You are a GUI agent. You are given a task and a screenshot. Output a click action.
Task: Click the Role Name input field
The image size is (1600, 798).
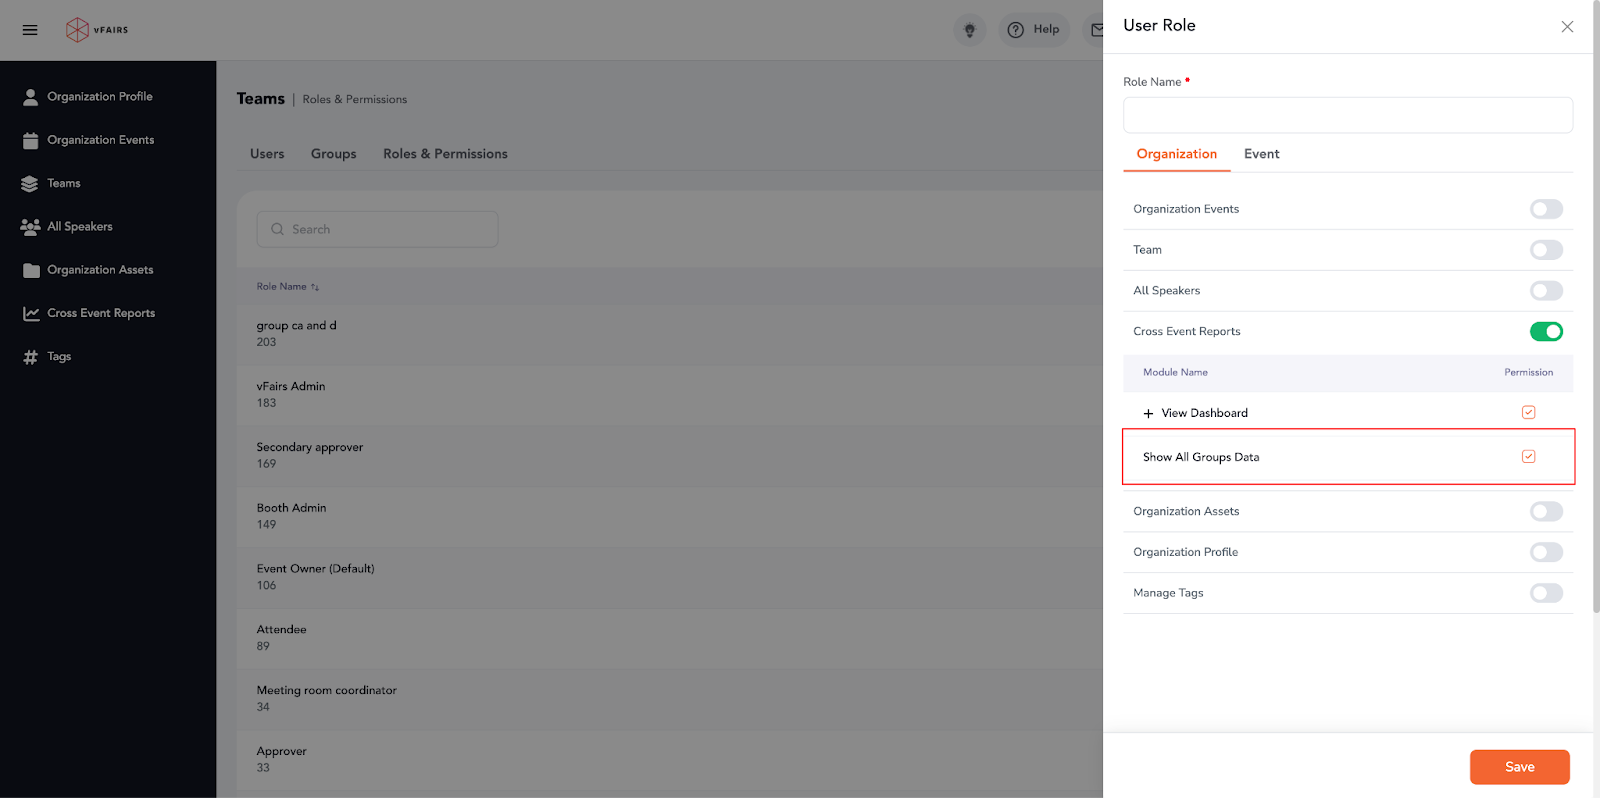(1347, 115)
